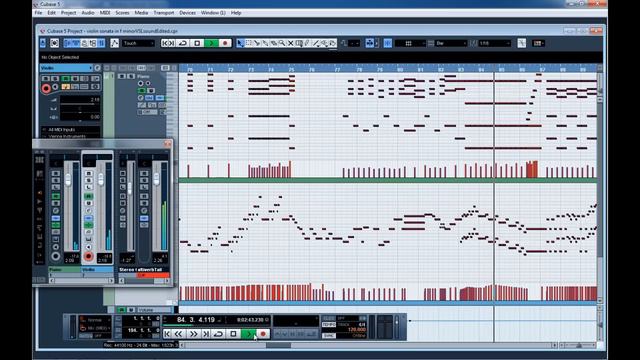
Task: Mute the Violin channel in mixer
Action: [x=88, y=173]
